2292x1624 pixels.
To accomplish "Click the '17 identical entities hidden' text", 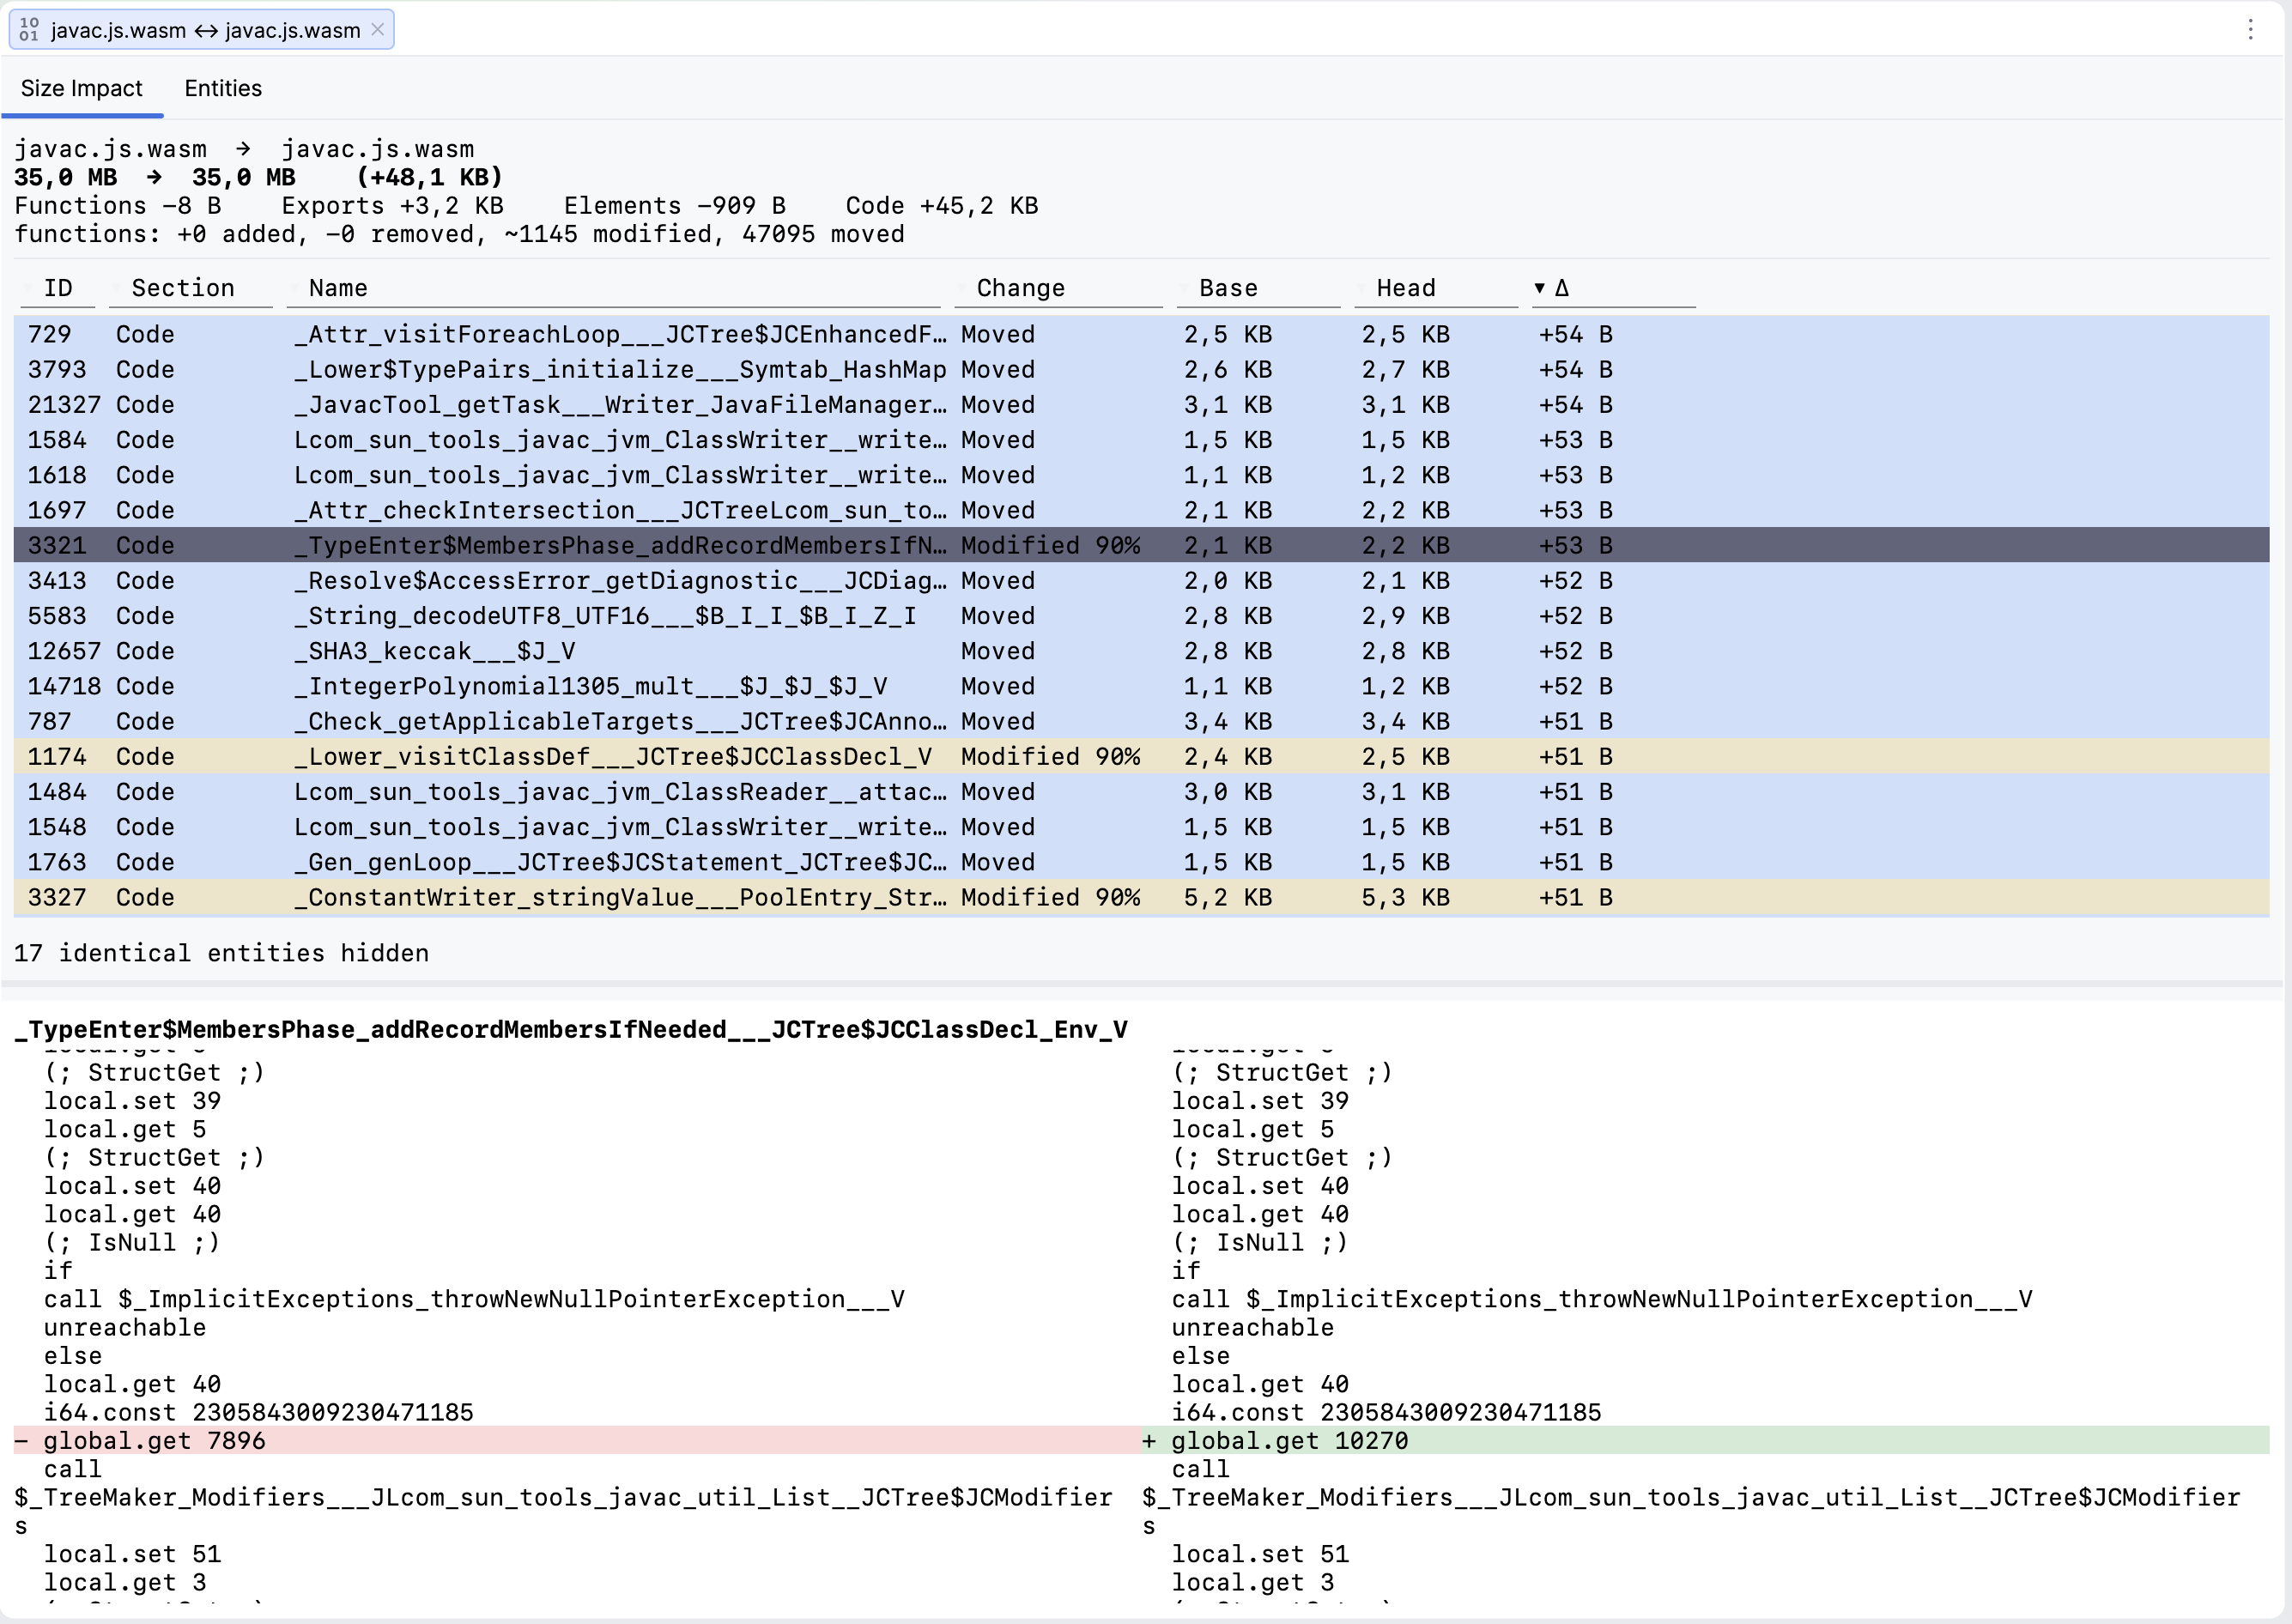I will coord(221,953).
